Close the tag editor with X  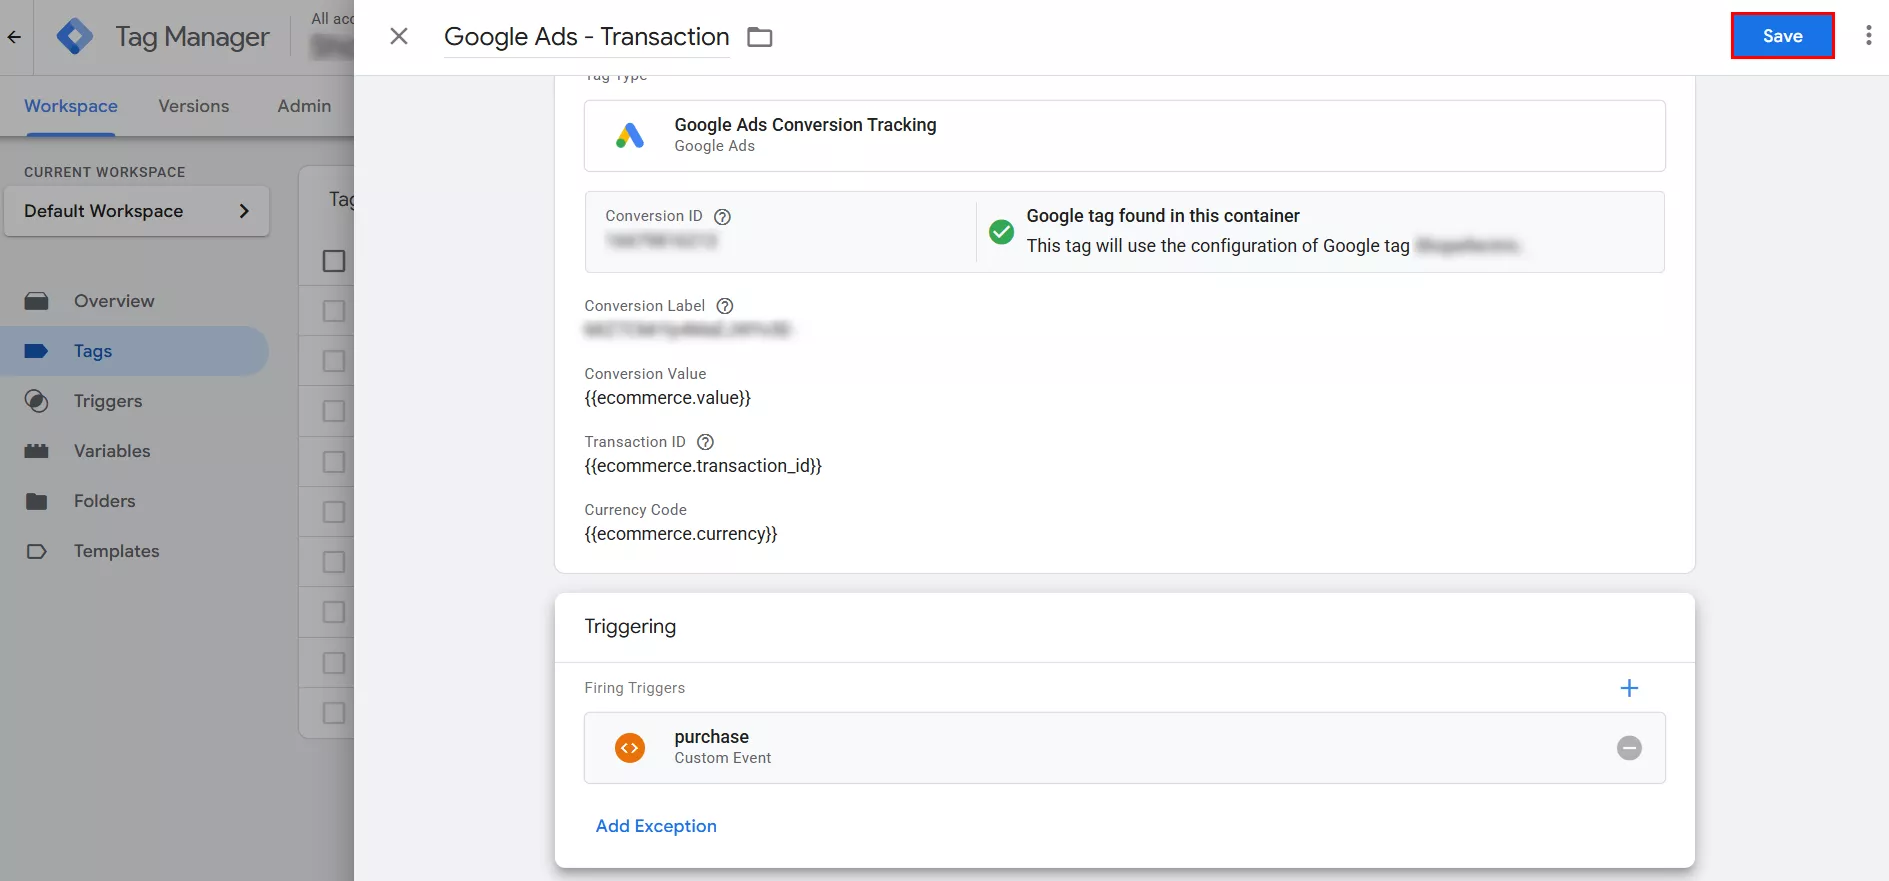click(x=398, y=37)
